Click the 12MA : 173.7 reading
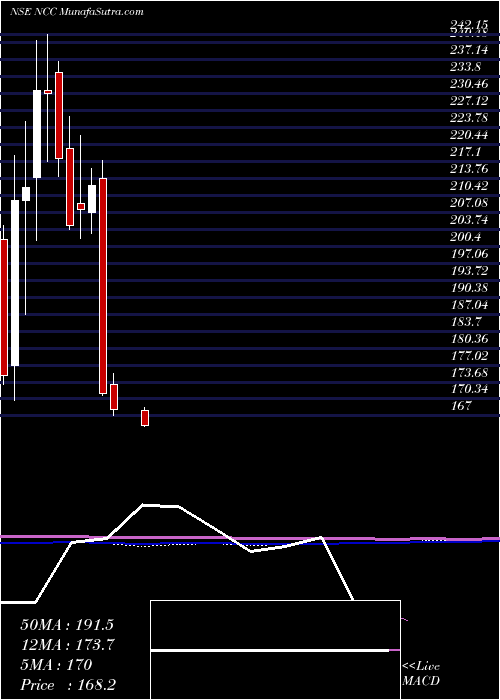 pos(67,645)
